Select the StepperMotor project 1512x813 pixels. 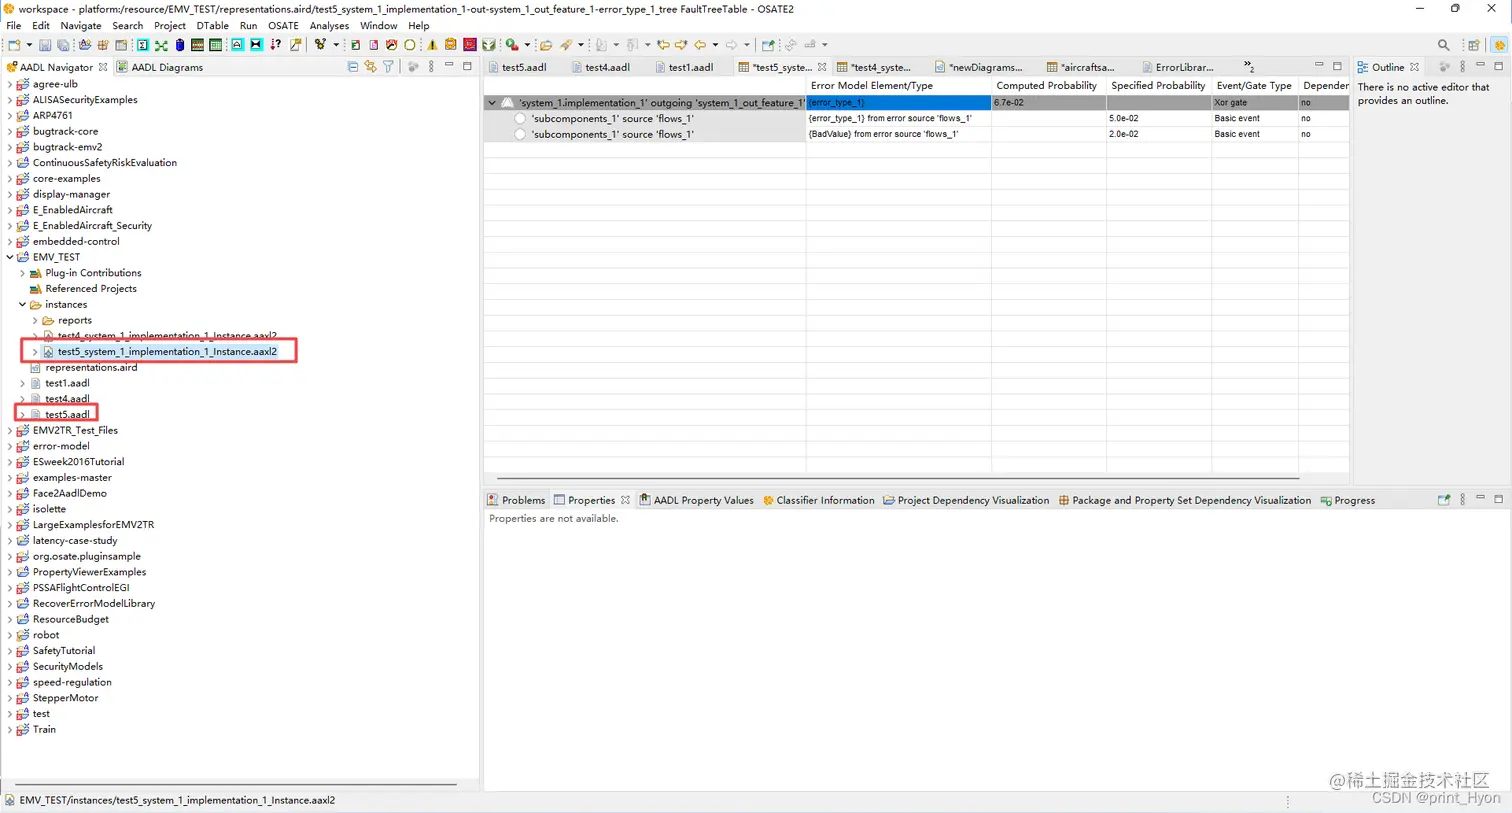(65, 698)
